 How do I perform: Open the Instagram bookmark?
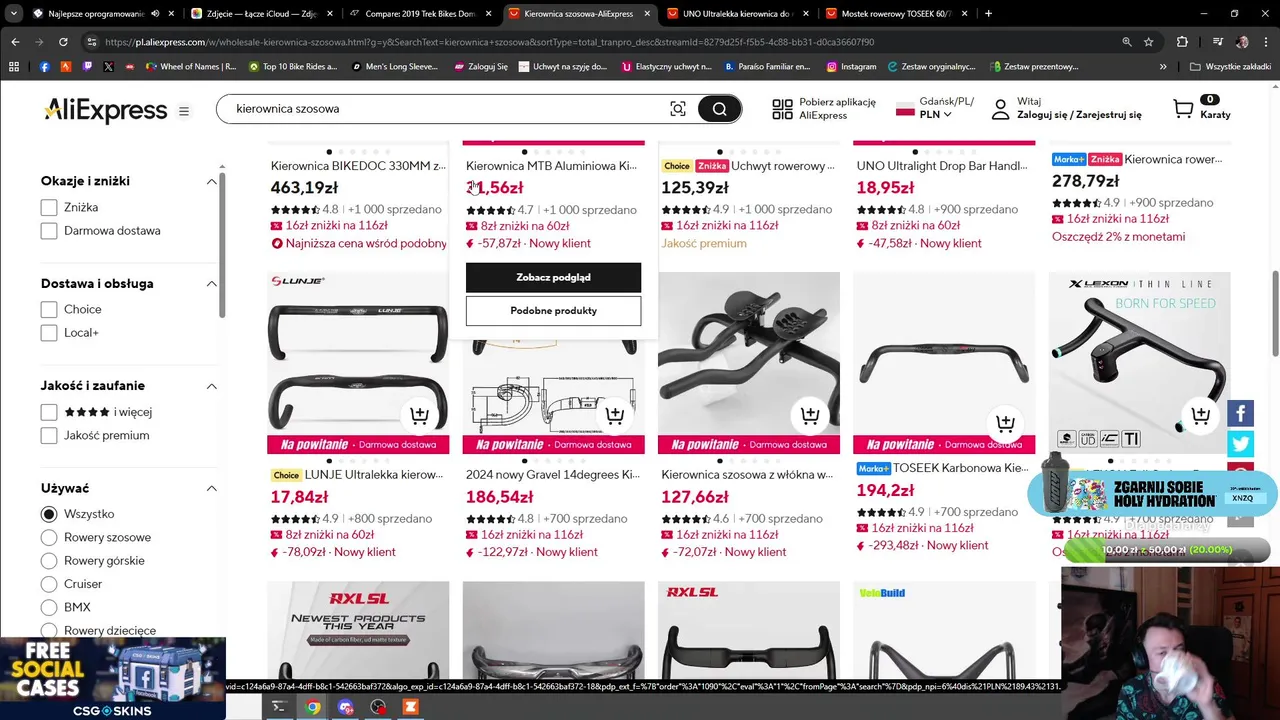point(850,67)
